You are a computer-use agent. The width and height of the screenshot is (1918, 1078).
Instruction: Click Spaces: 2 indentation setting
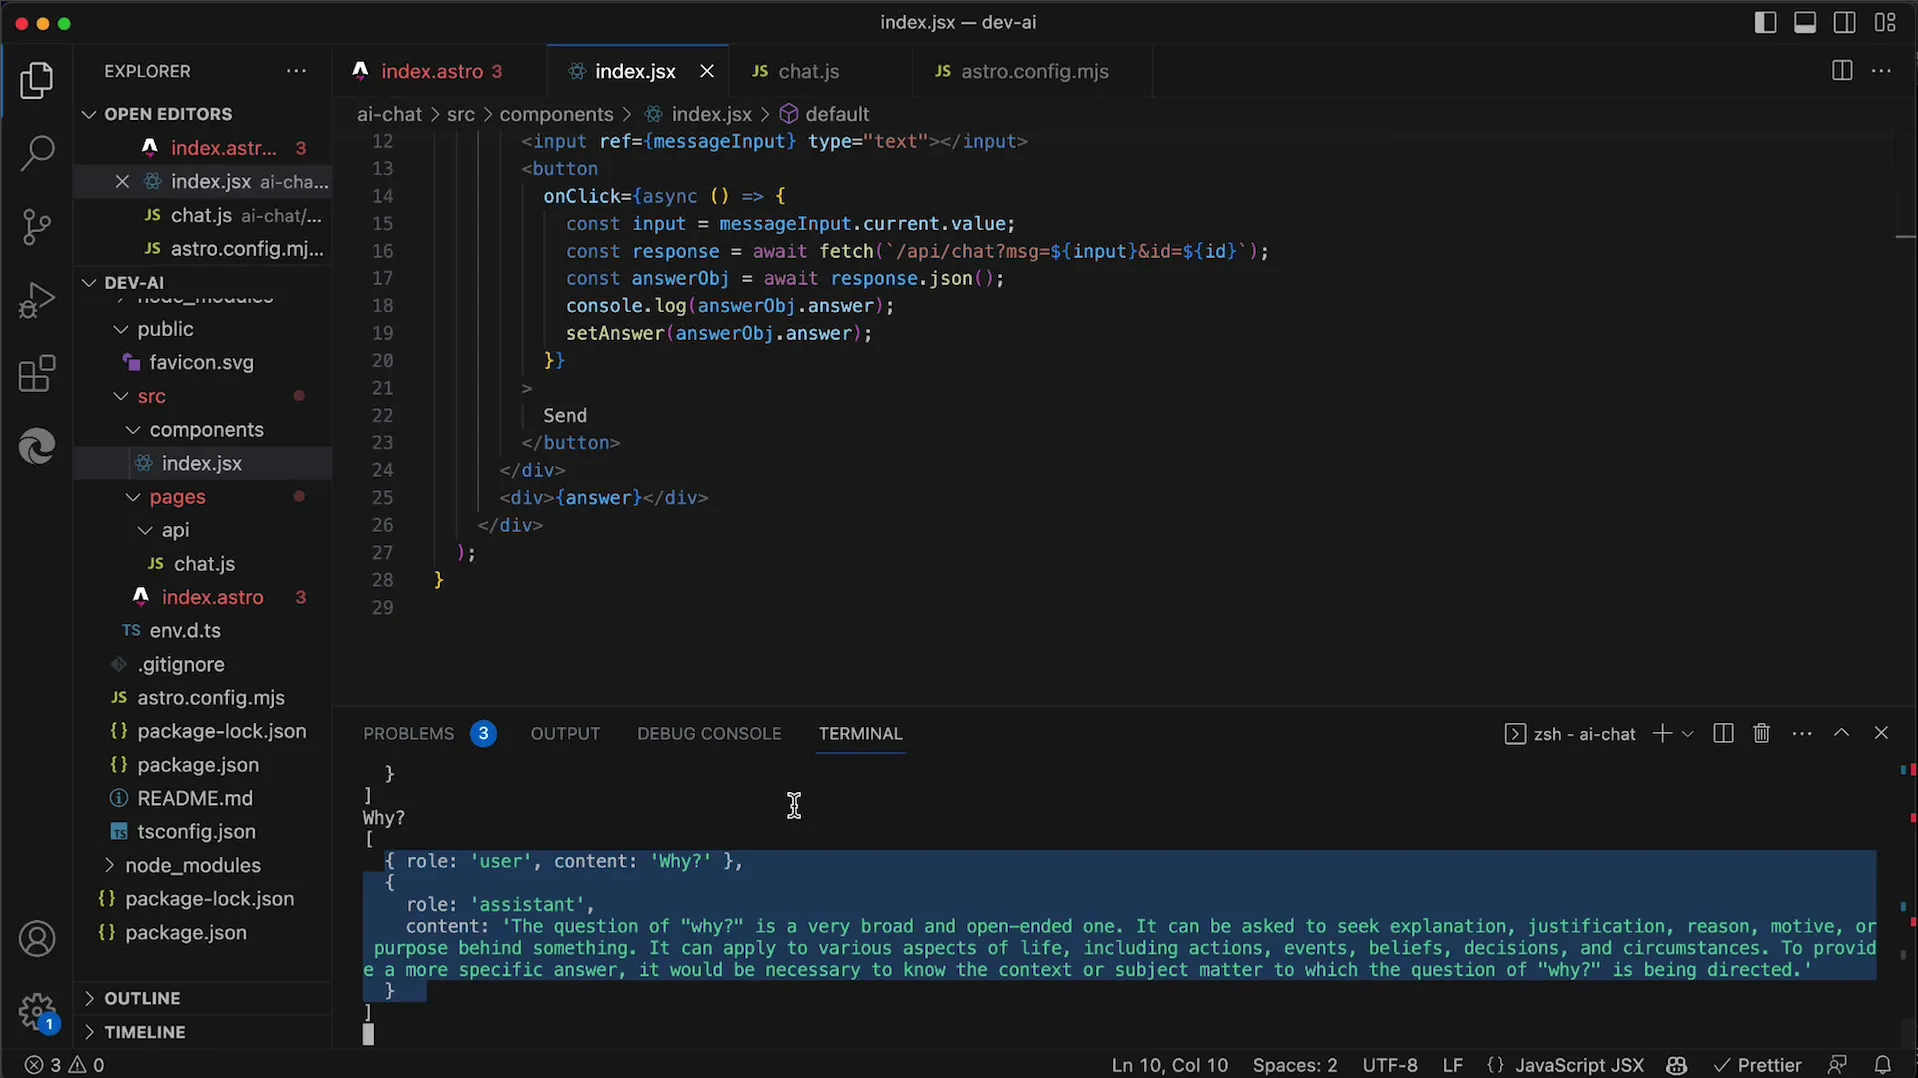1294,1065
